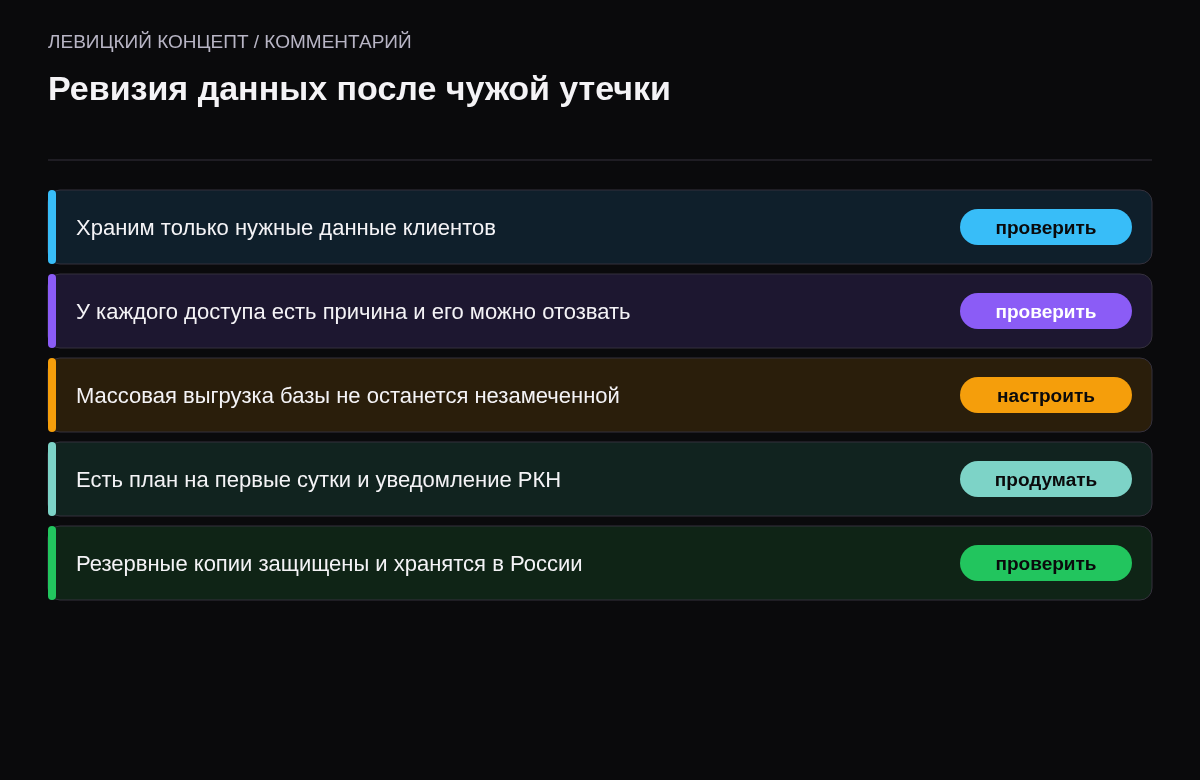Select text 'У каждого доступа есть причина и его можно отозвать'

click(x=353, y=312)
